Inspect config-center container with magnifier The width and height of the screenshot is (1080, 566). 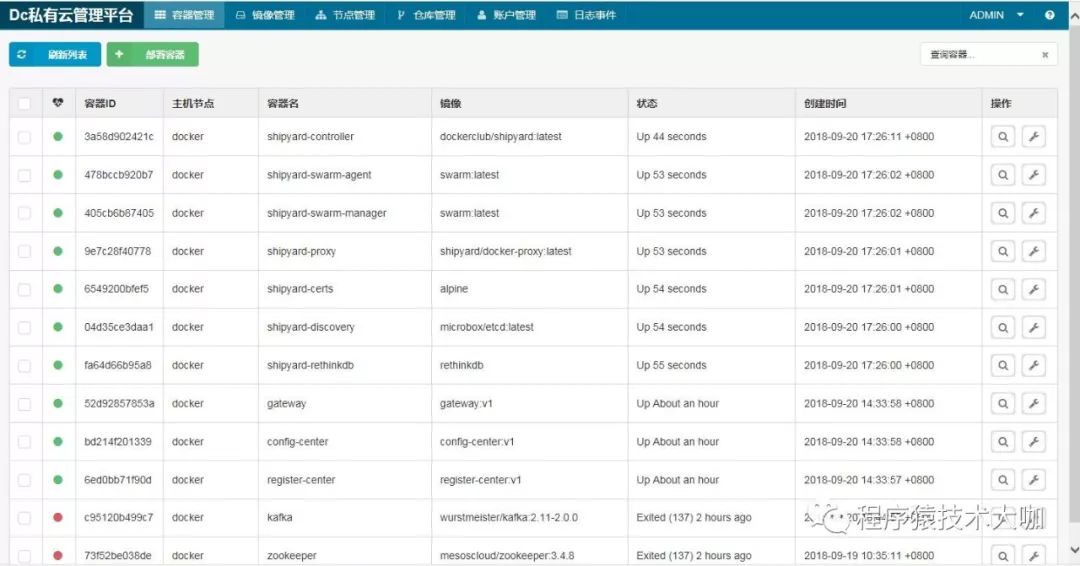click(x=1003, y=441)
